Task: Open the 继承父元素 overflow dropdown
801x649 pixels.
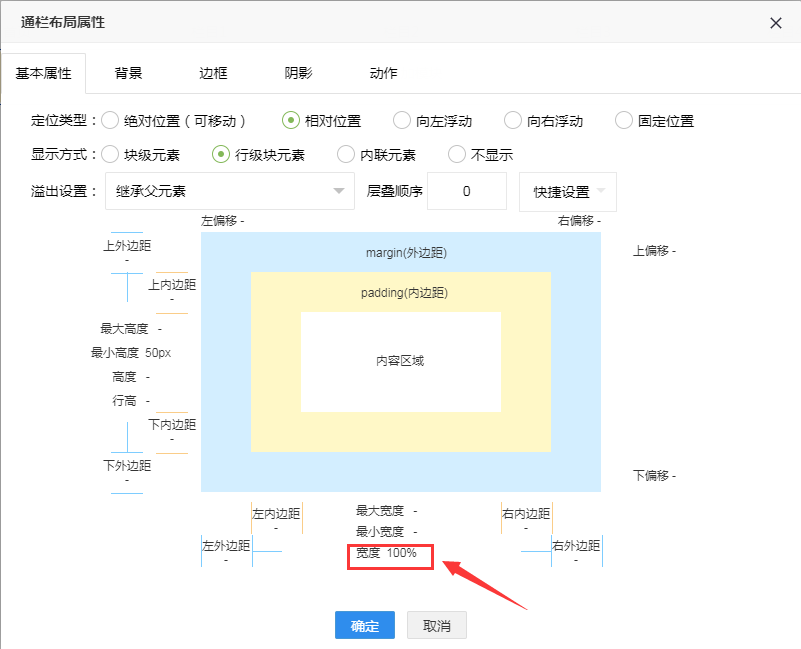Action: 229,191
